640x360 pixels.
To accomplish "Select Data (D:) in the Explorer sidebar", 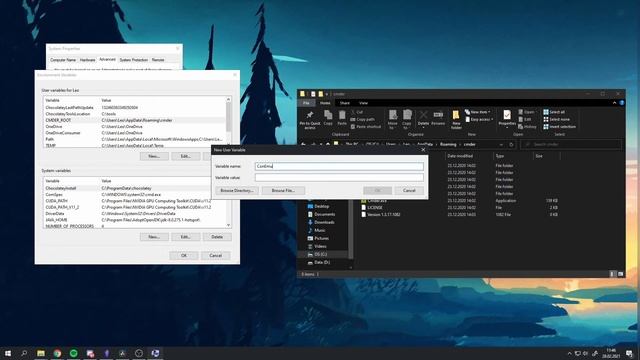I will pyautogui.click(x=322, y=262).
